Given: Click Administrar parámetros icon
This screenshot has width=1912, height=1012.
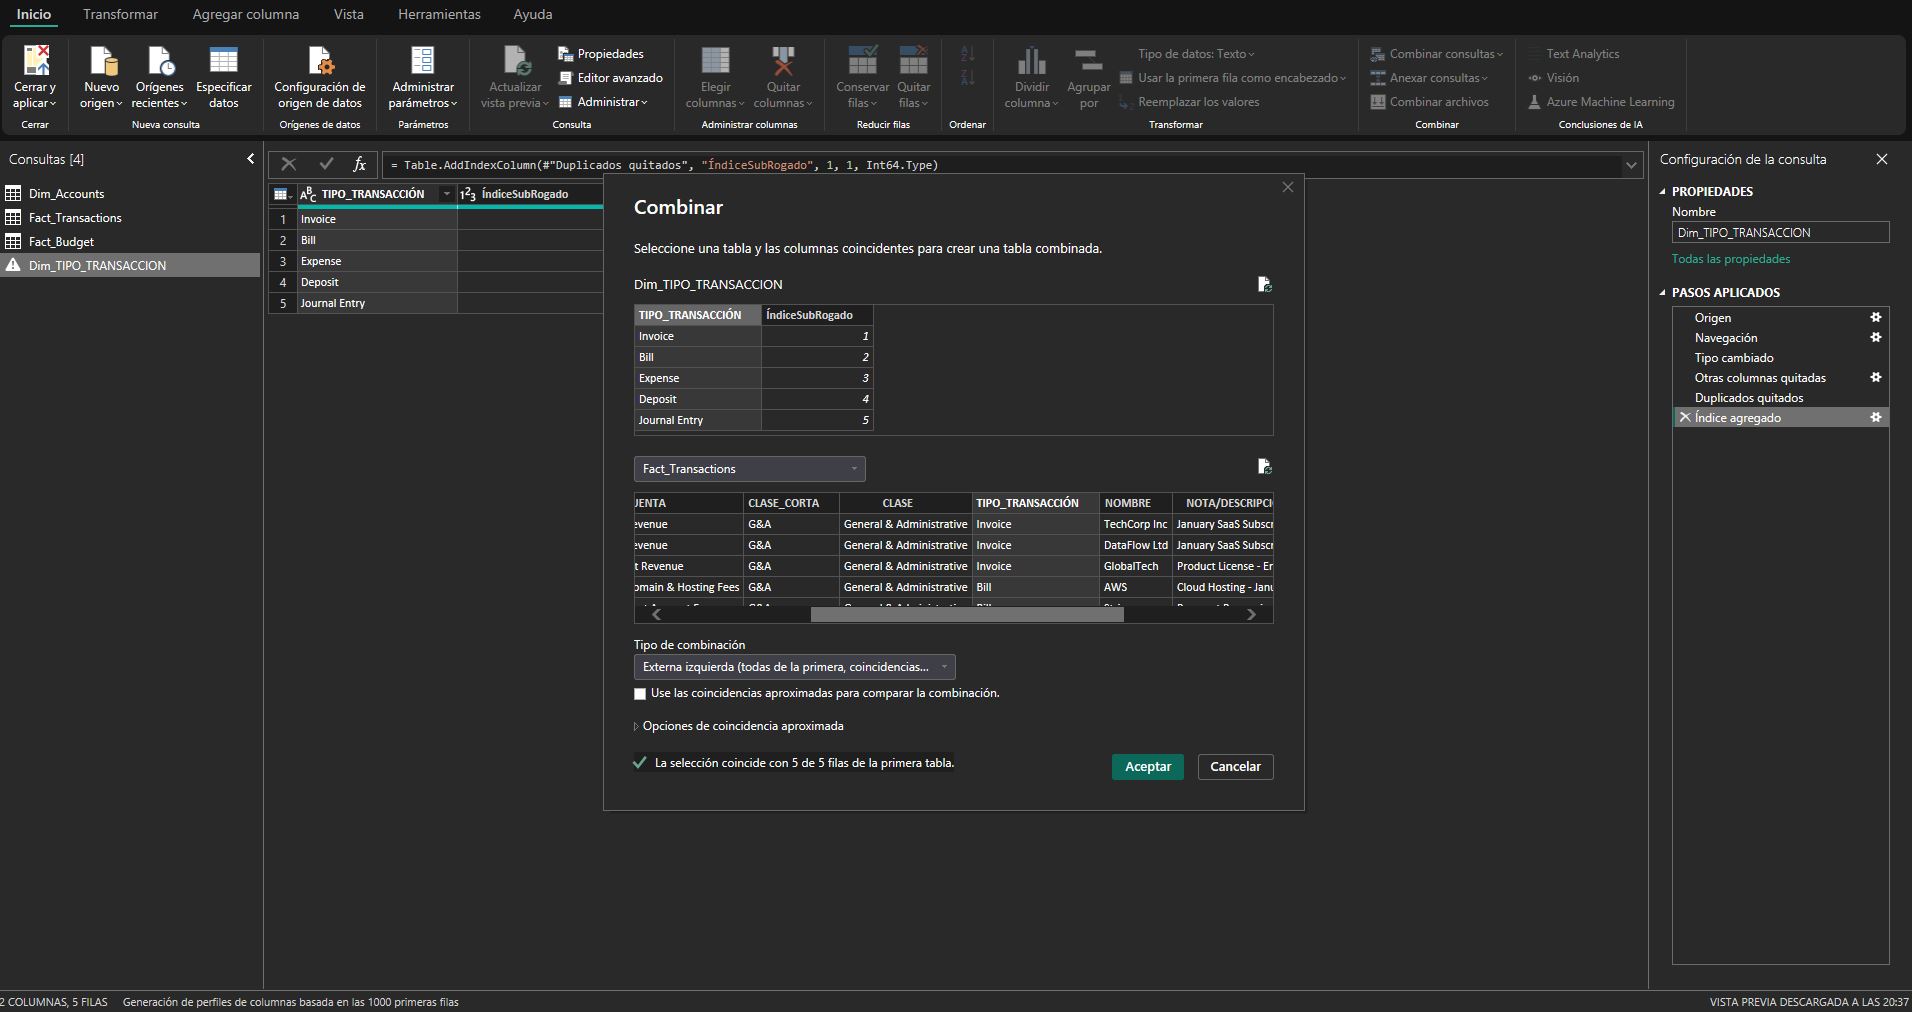Looking at the screenshot, I should pos(423,61).
